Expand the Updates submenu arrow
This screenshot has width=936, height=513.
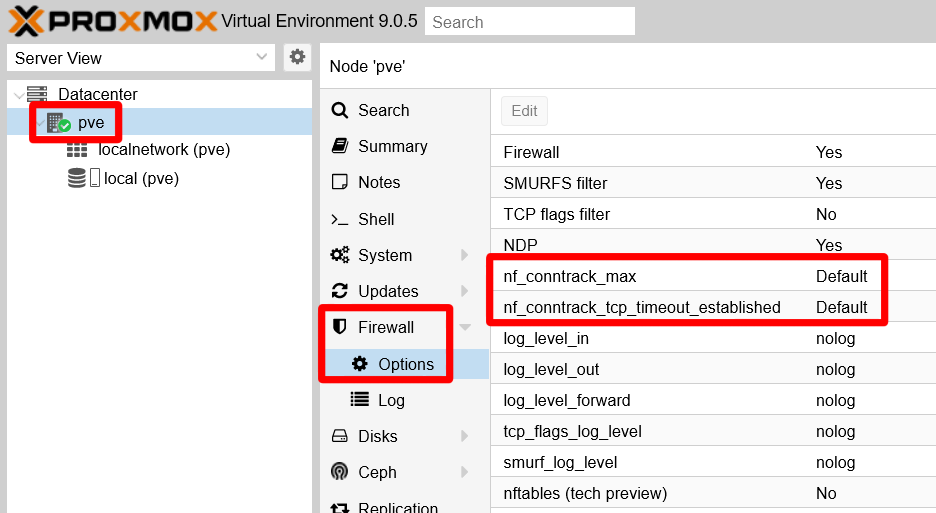[x=464, y=291]
